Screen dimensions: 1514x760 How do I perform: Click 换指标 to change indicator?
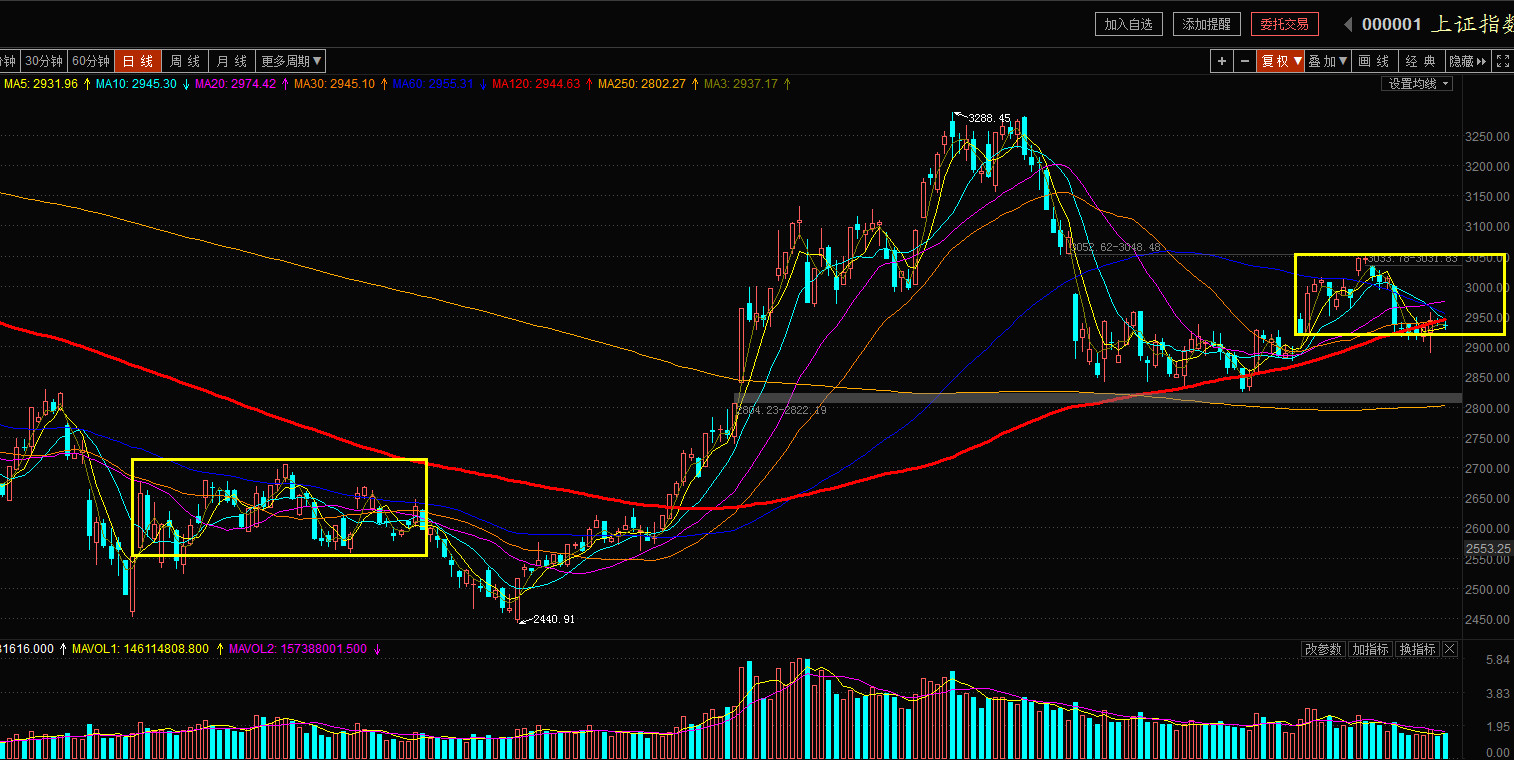pyautogui.click(x=1417, y=649)
